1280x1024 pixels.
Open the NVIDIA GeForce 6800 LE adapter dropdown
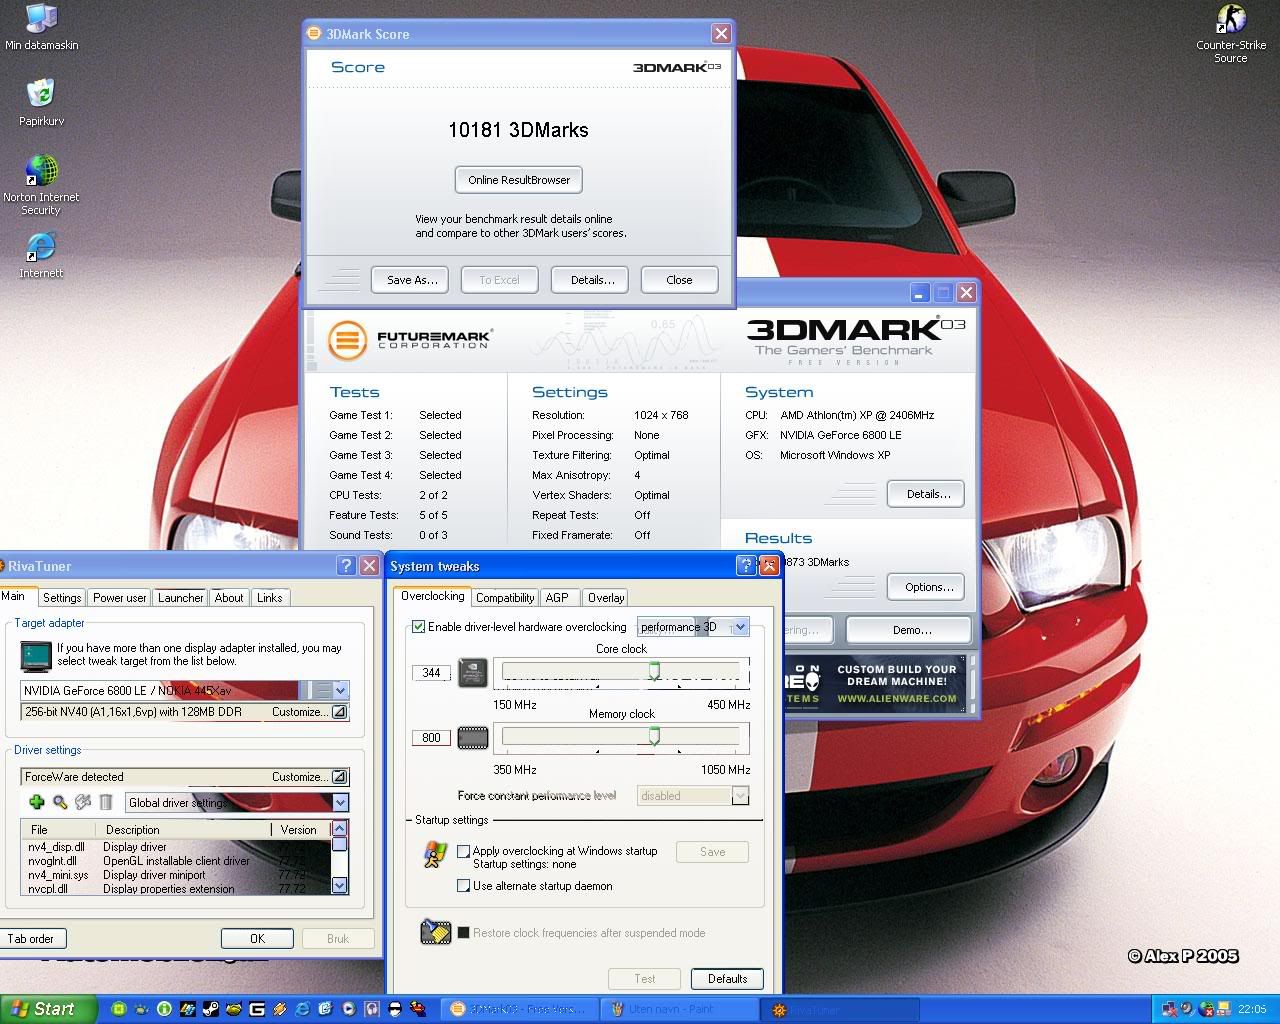pyautogui.click(x=341, y=690)
